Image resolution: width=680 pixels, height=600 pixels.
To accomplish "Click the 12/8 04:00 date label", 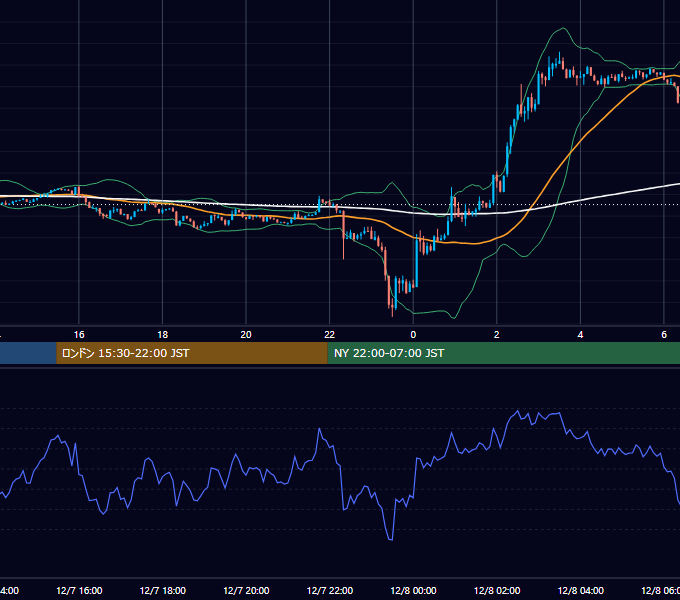I will coord(581,590).
